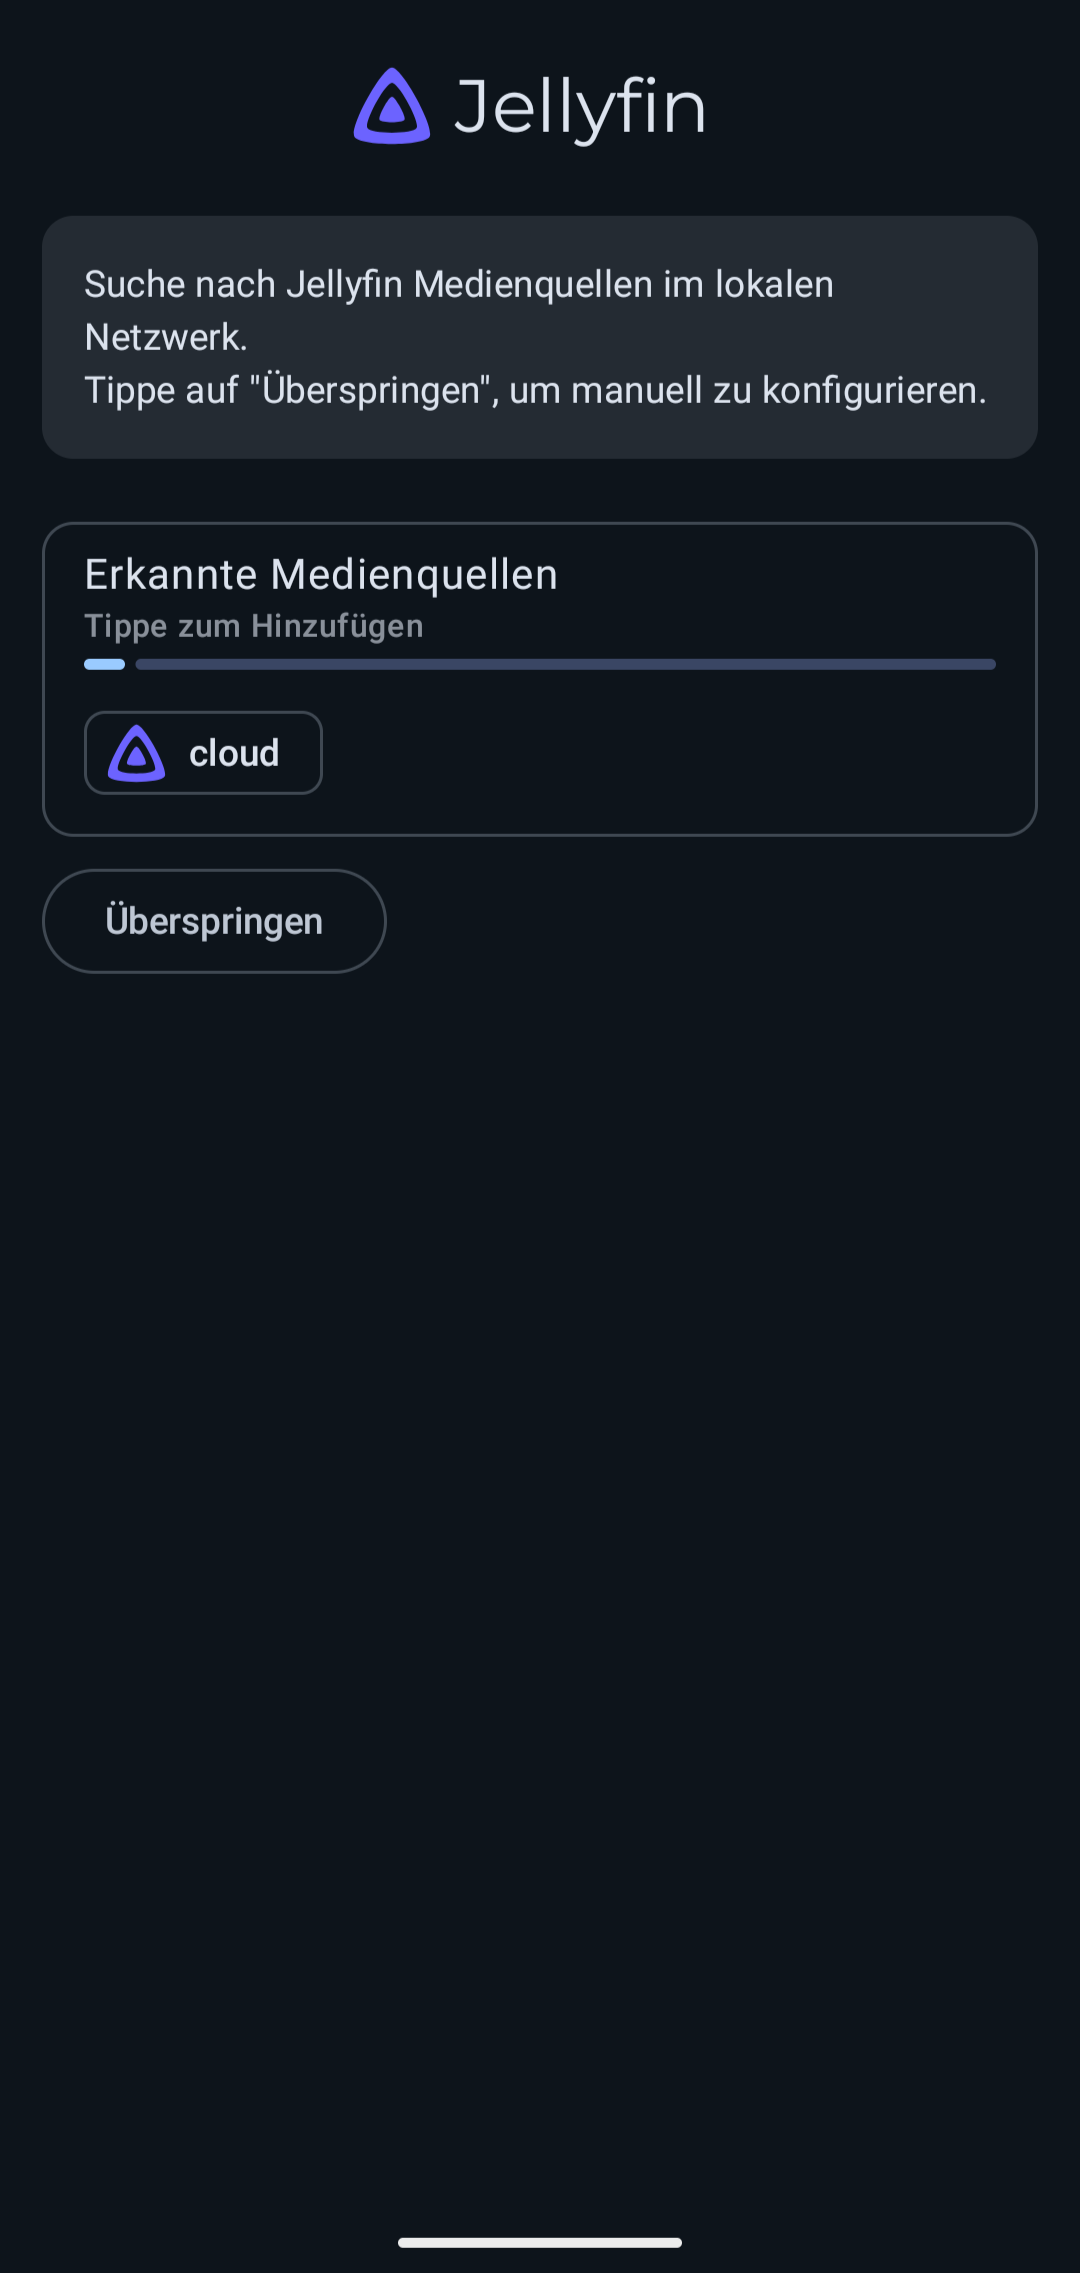
Task: Tap the cloud label text
Action: (x=234, y=753)
